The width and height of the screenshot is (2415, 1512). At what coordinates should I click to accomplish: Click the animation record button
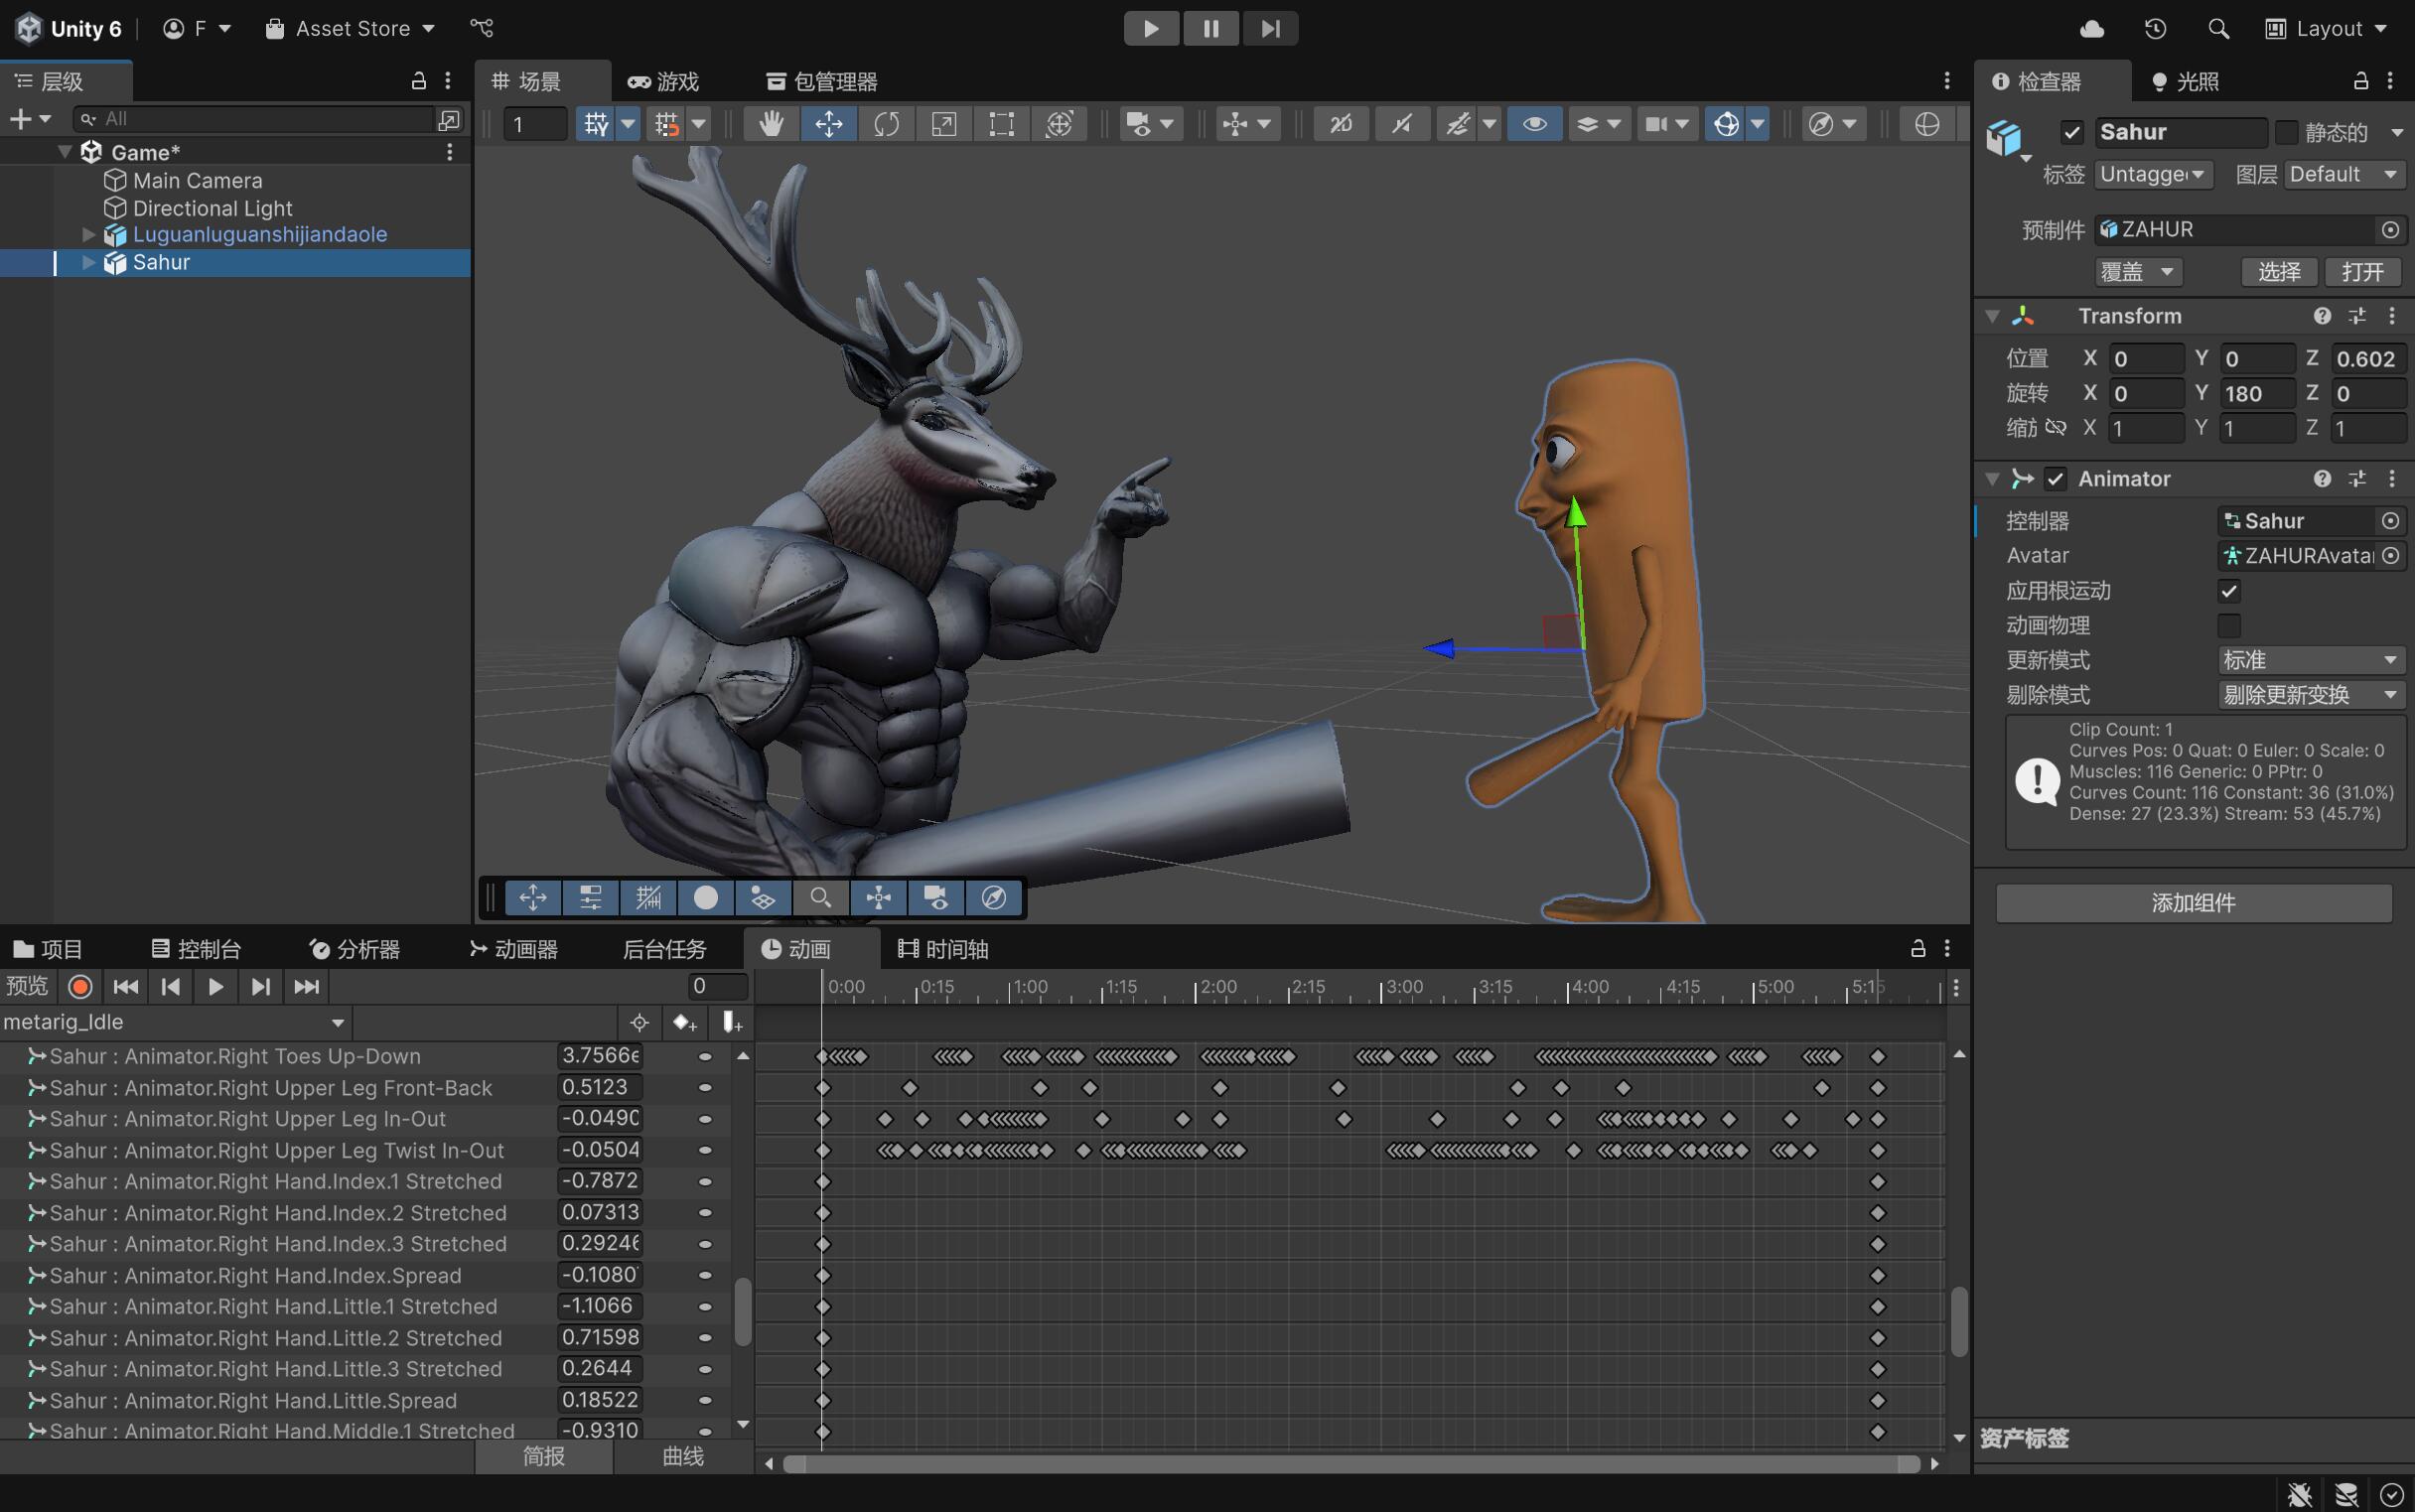(80, 987)
